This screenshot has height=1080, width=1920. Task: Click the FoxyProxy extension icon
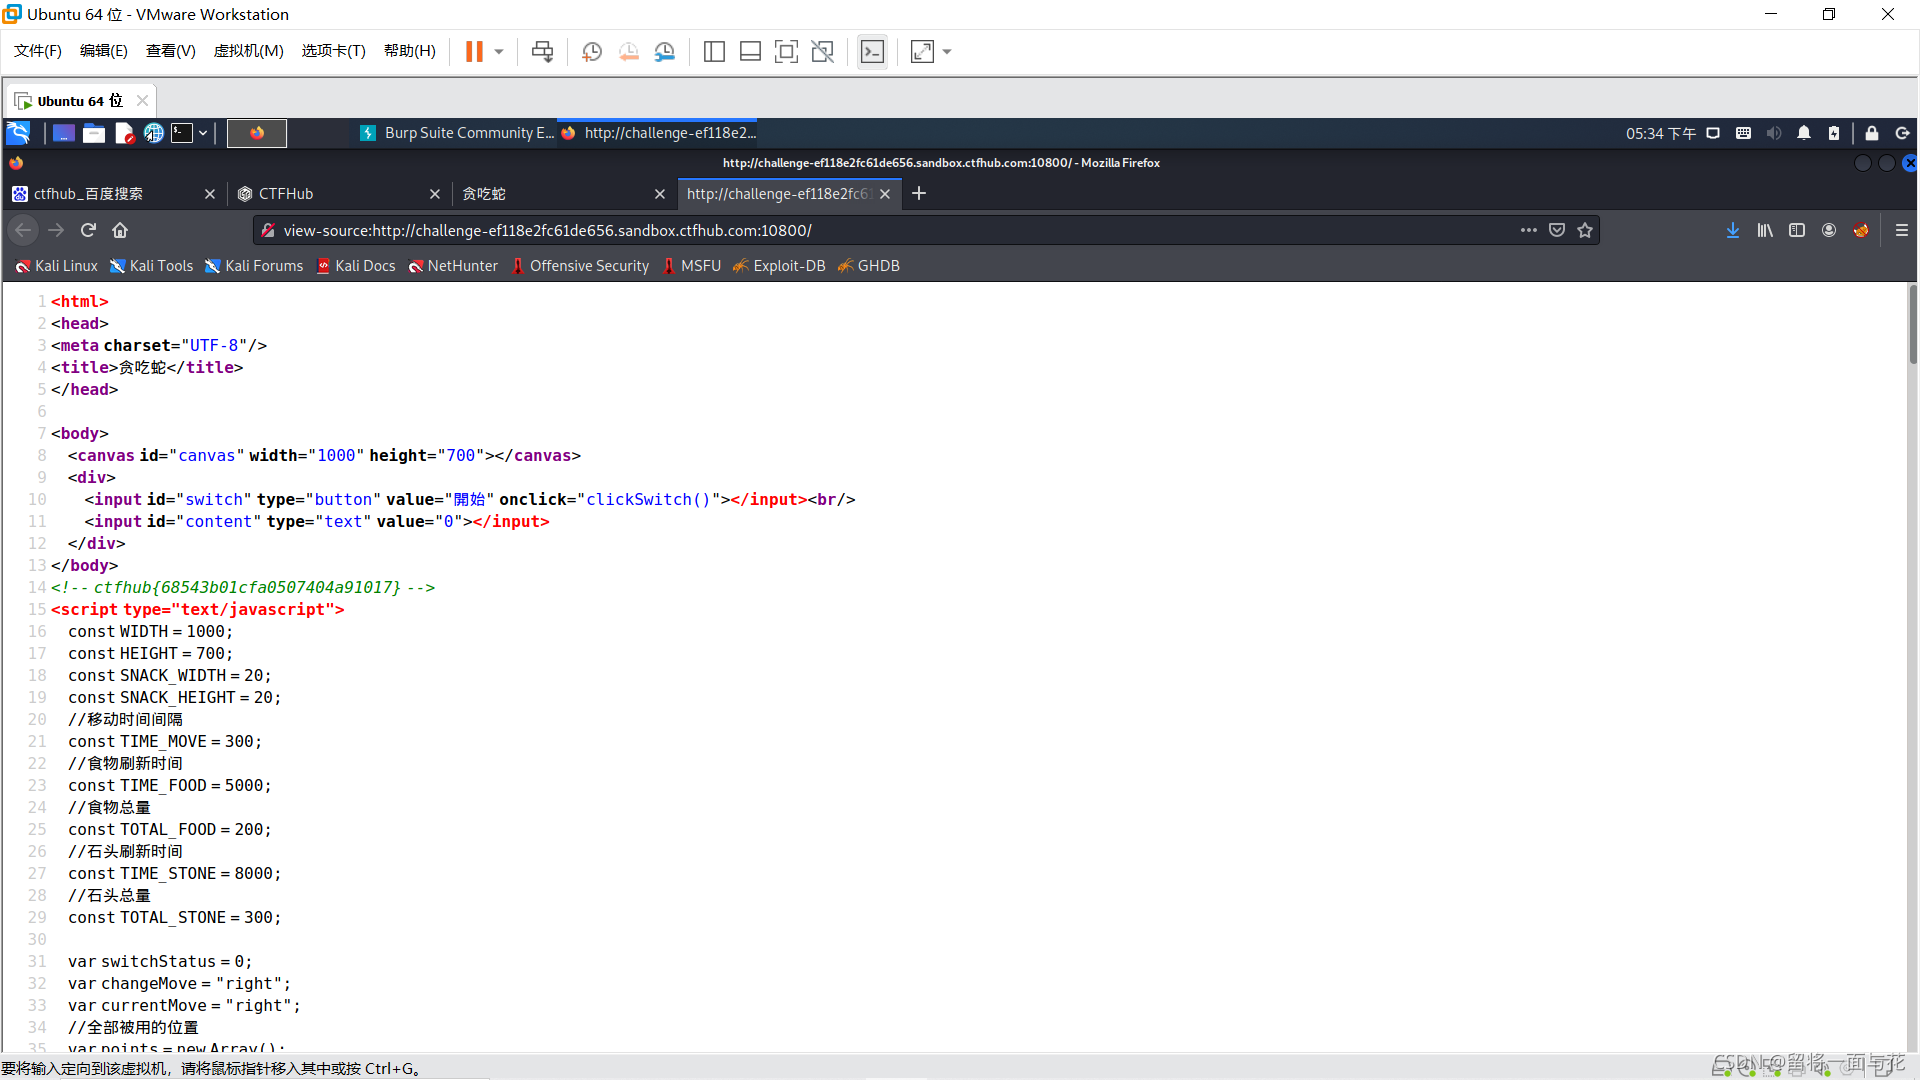[1861, 231]
